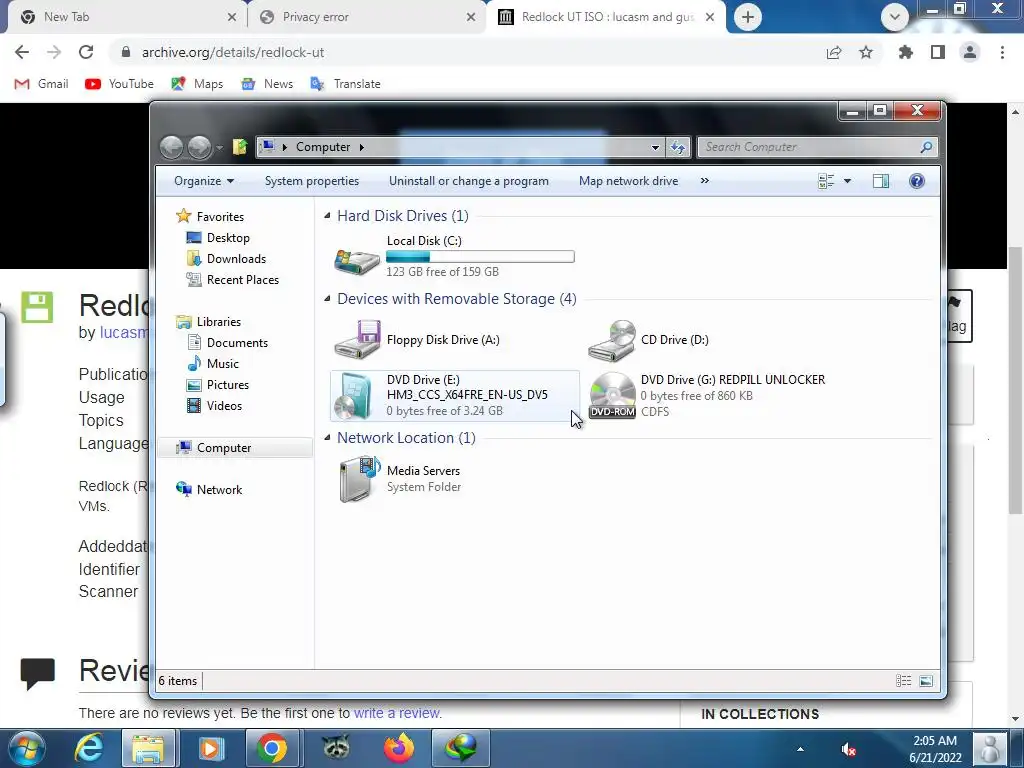The image size is (1024, 768).
Task: Open Internet Explorer from taskbar
Action: (88, 748)
